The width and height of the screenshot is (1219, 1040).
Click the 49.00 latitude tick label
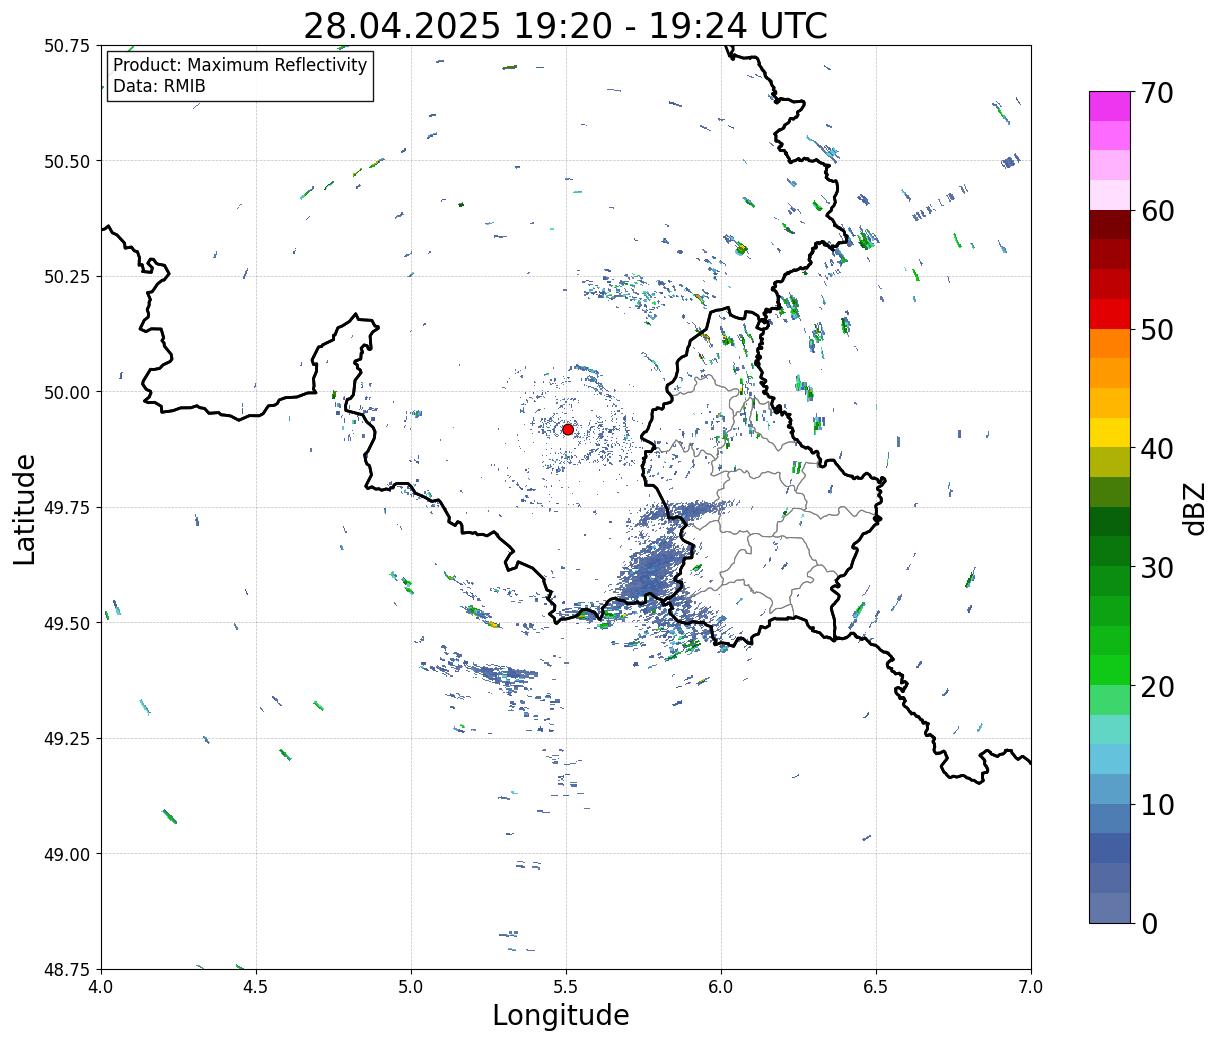67,854
